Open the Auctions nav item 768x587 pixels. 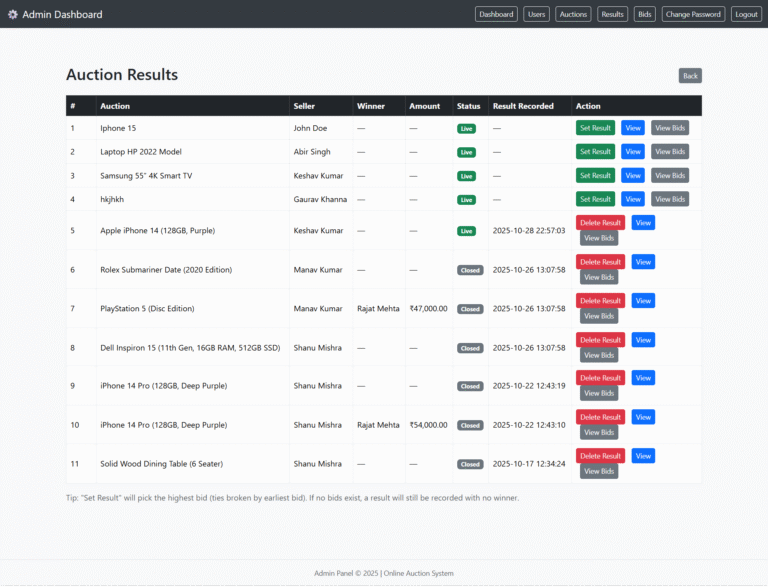573,14
